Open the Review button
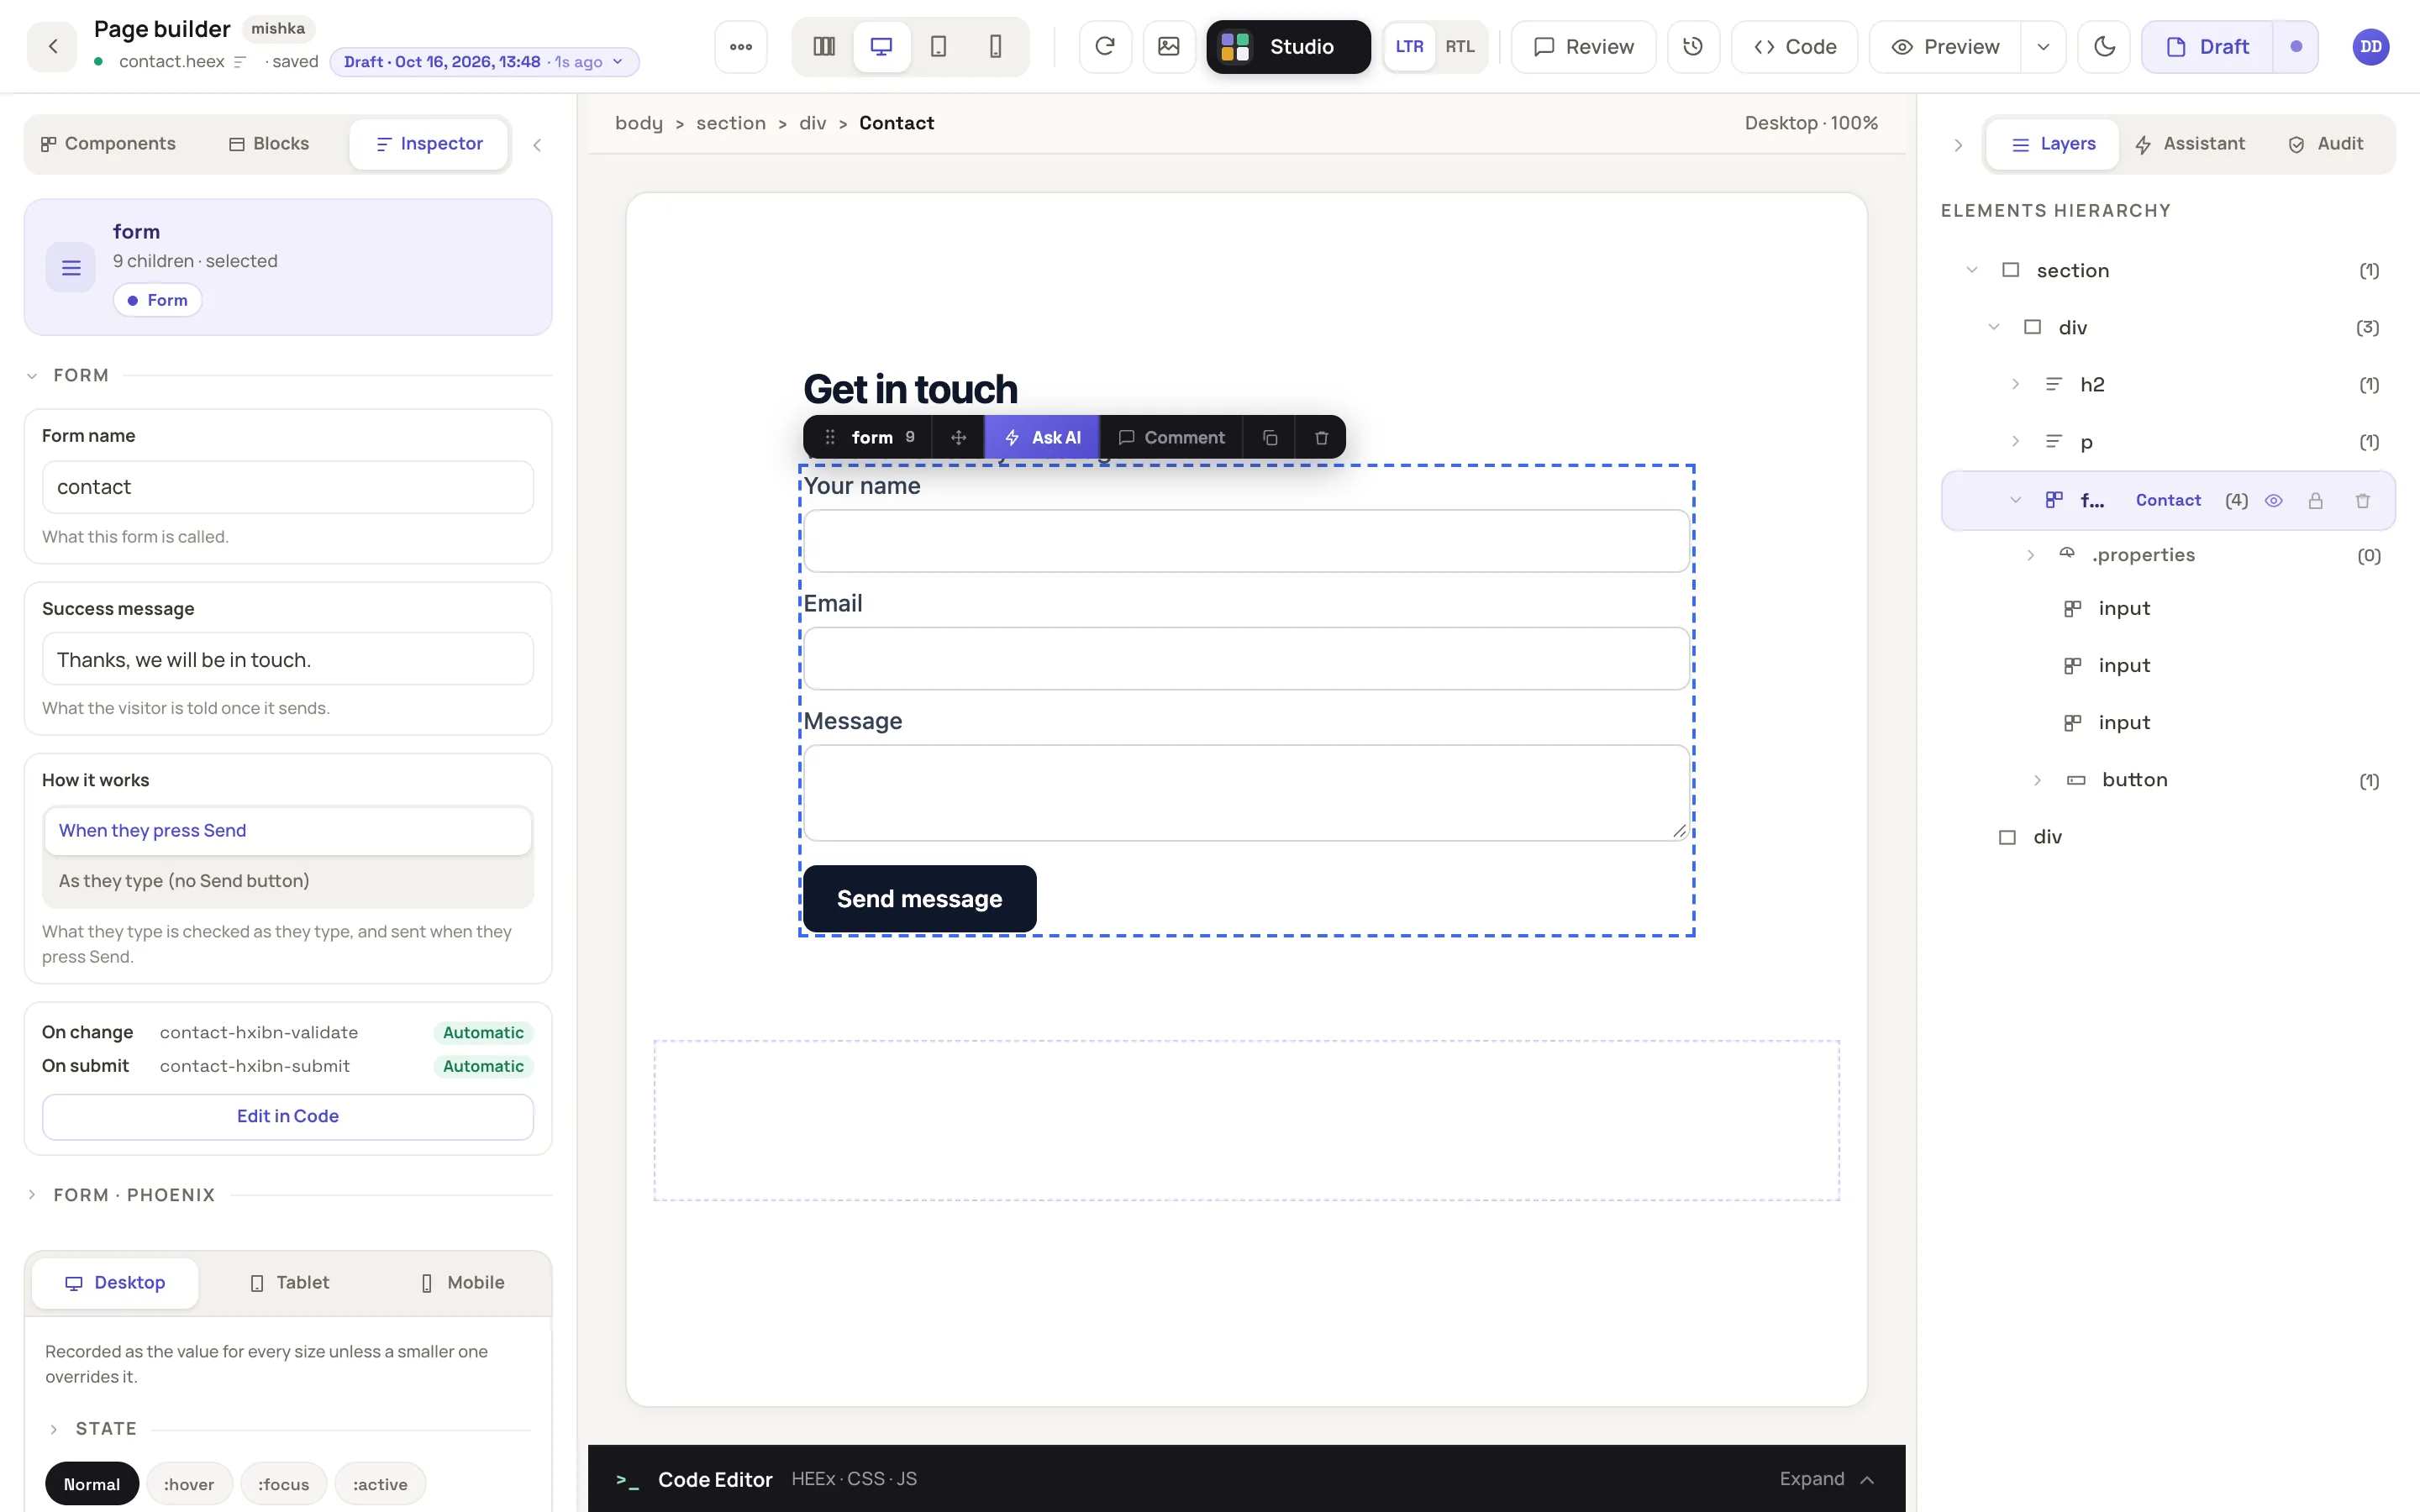2420x1512 pixels. click(1583, 47)
